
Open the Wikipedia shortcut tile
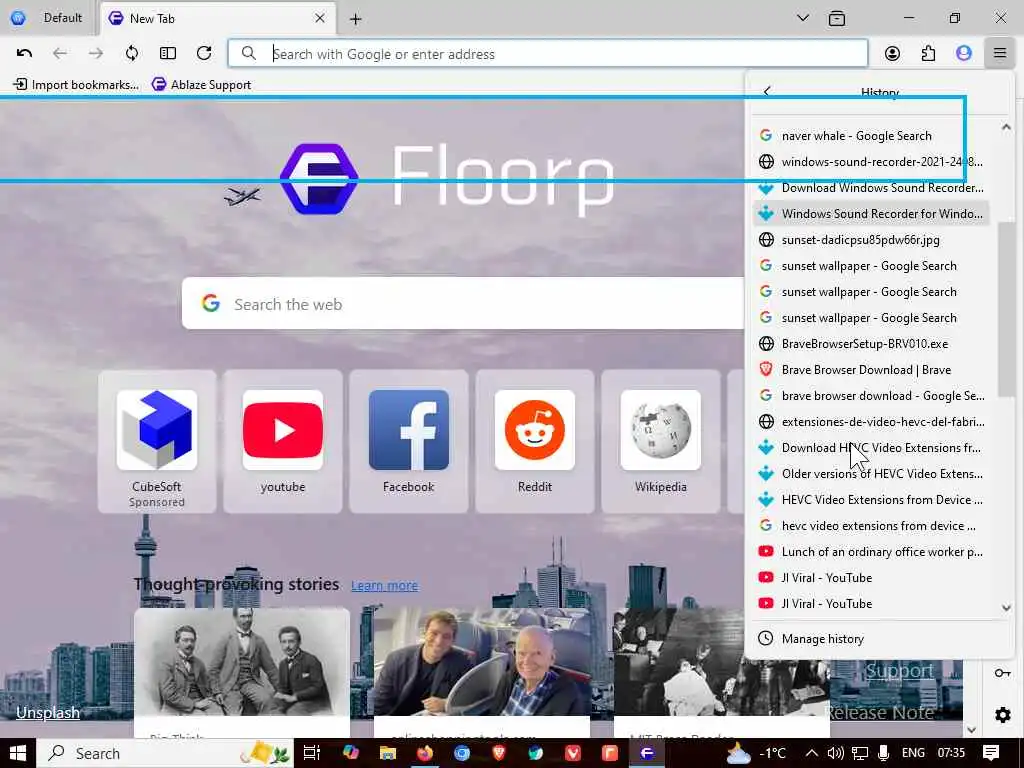pos(661,441)
